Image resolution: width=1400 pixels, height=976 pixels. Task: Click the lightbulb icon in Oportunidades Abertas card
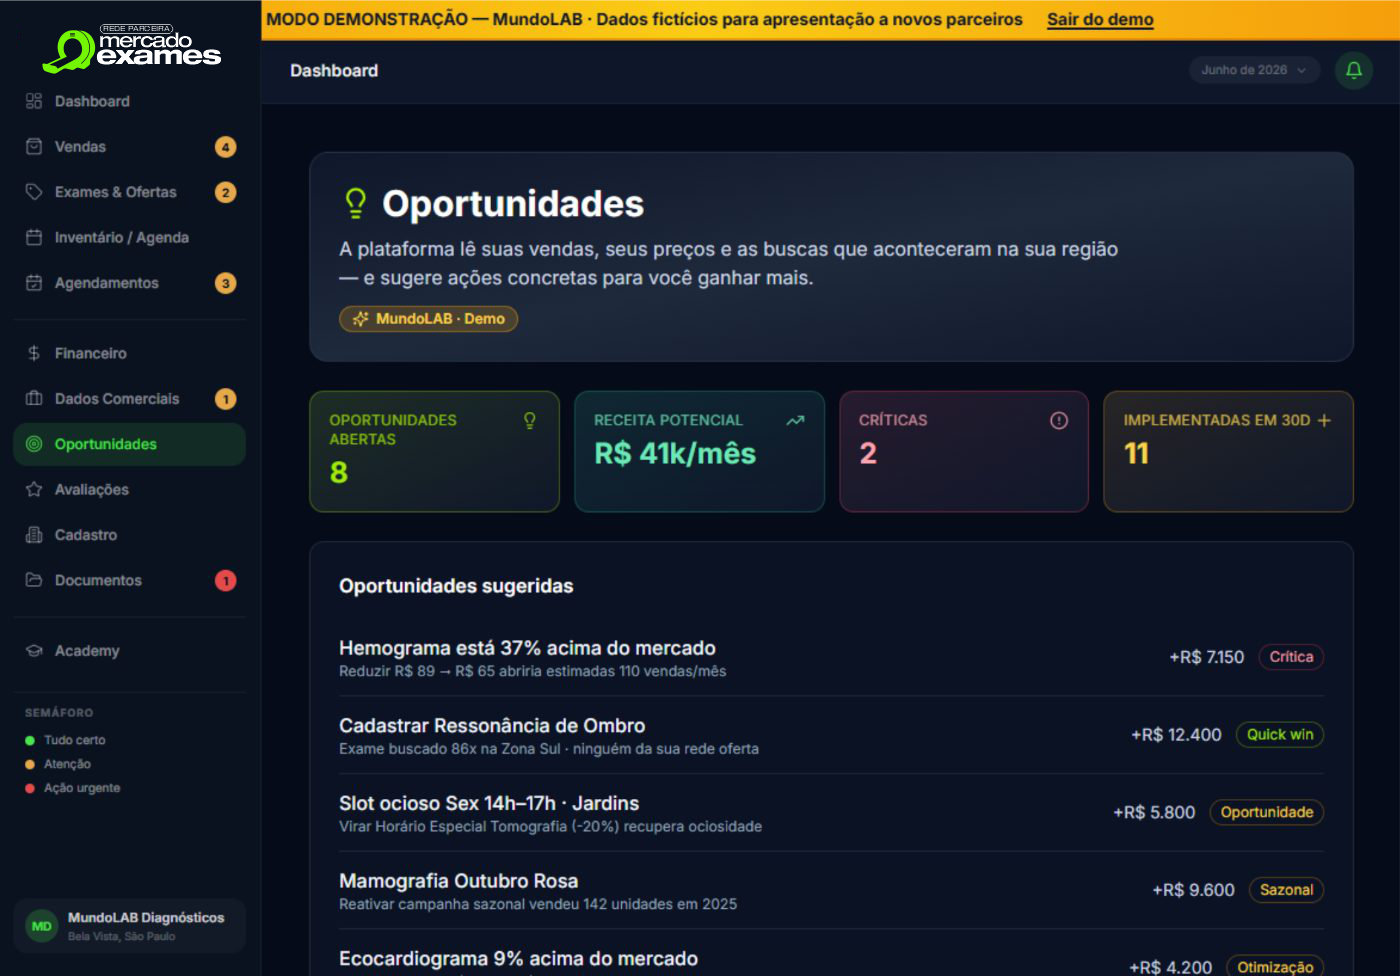coord(530,420)
